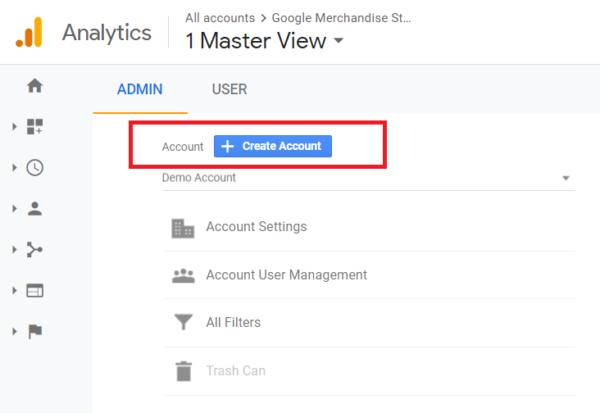
Task: Click the Acquisition branching icon
Action: coord(35,250)
